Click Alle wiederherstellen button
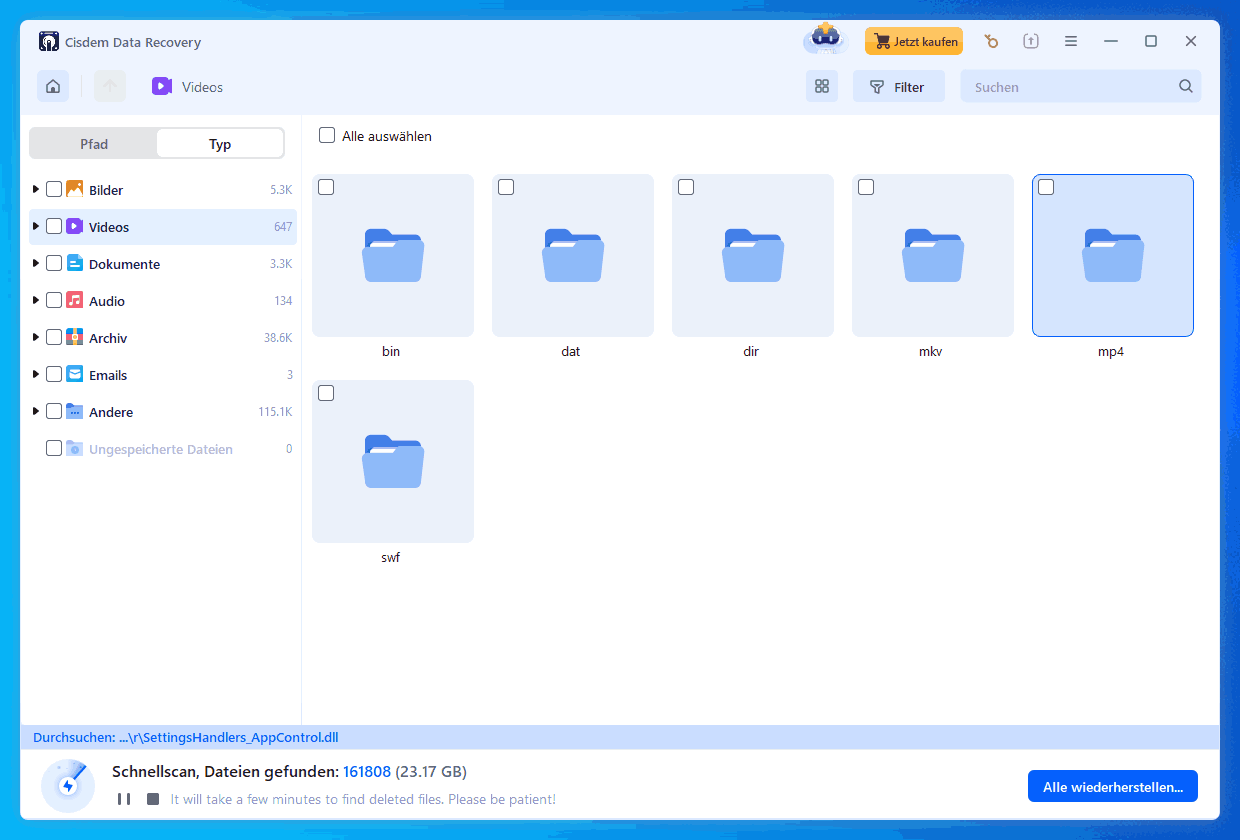 coord(1113,786)
